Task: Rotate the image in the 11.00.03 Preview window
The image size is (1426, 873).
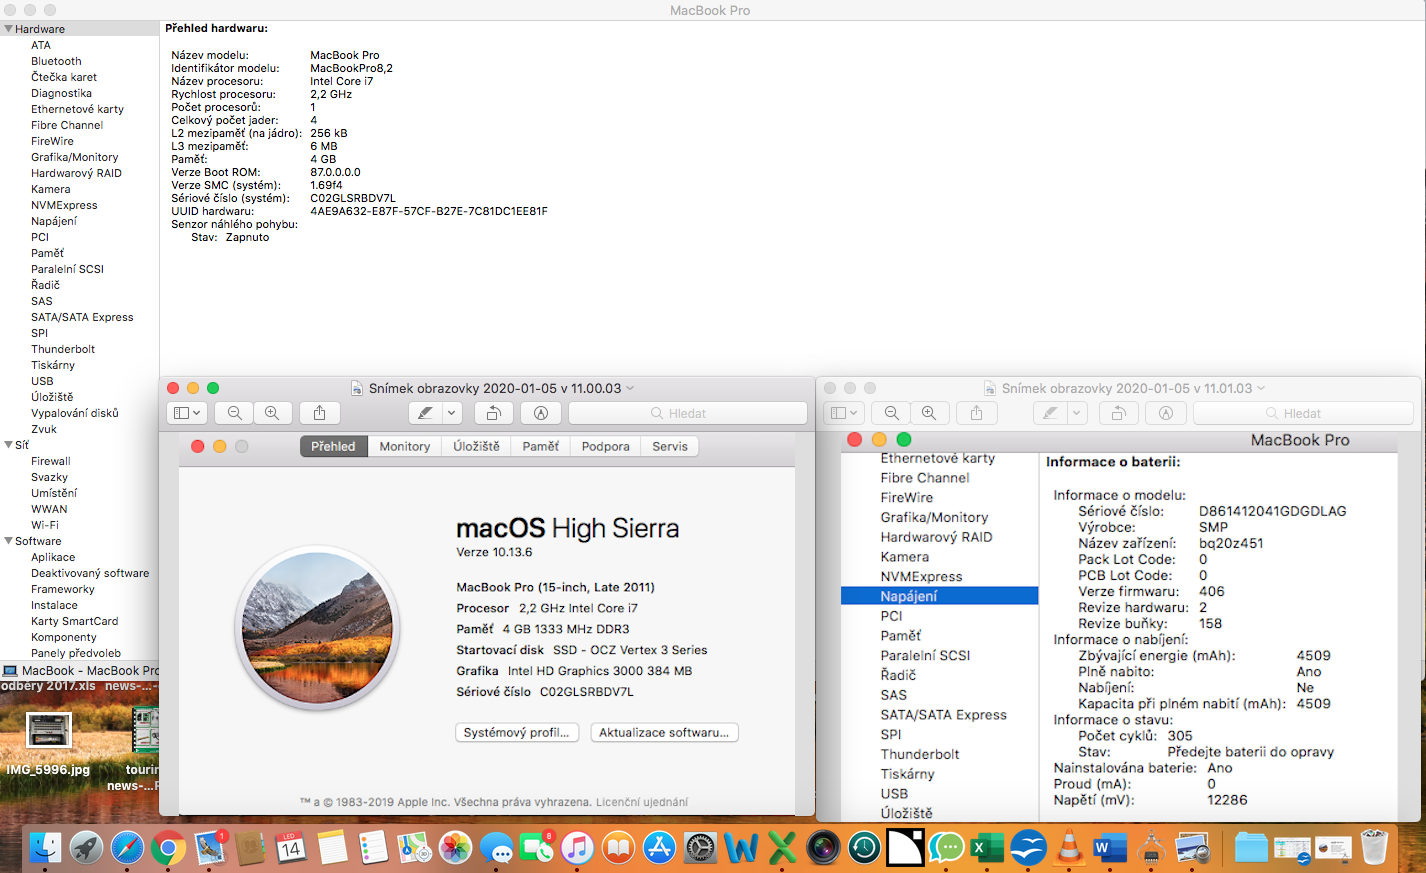Action: pos(493,413)
